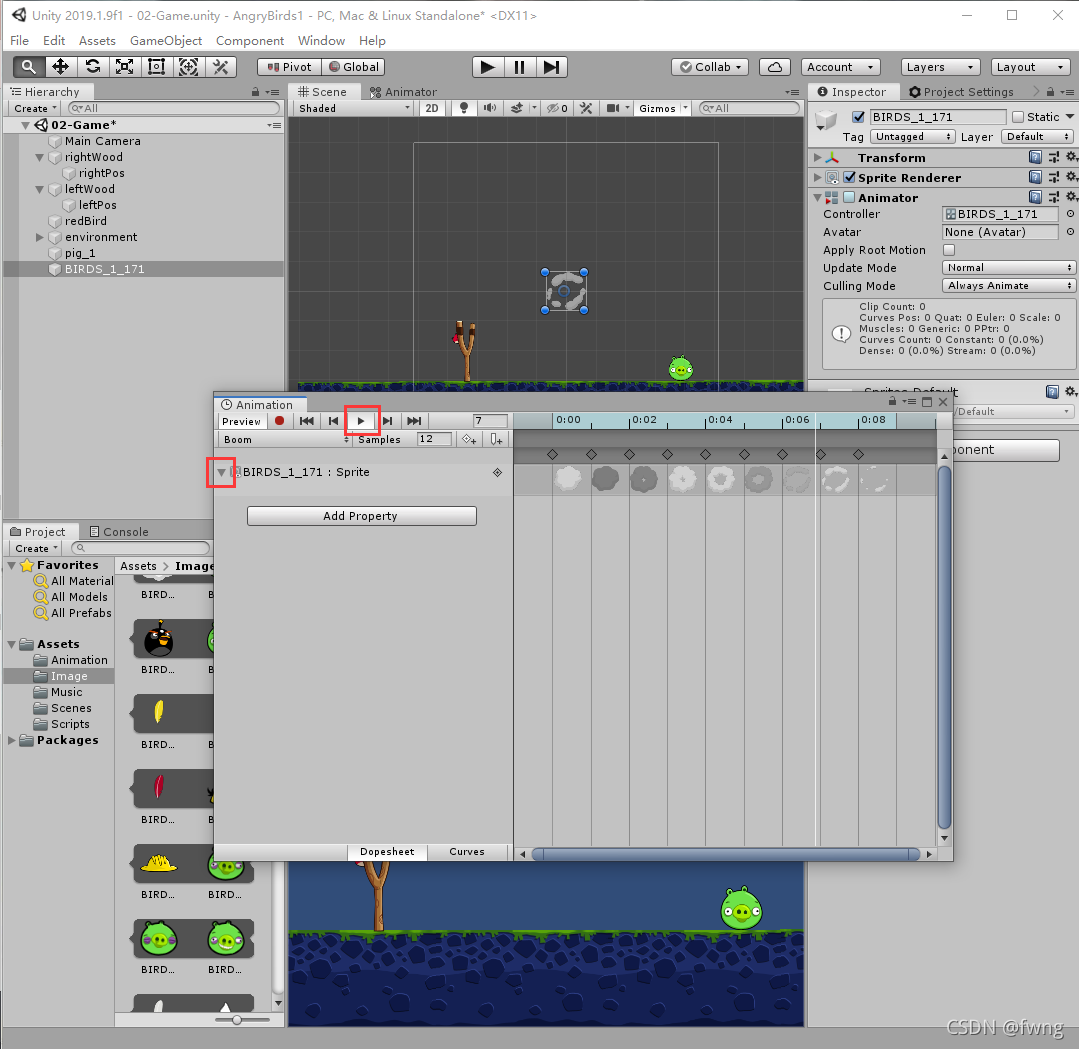This screenshot has width=1079, height=1049.
Task: Open the cloud services icon
Action: [x=775, y=67]
